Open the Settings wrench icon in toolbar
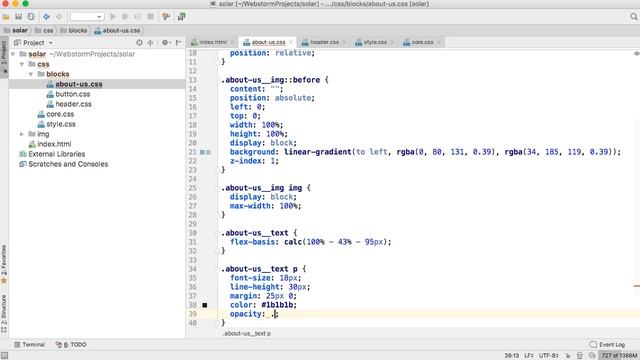This screenshot has width=640, height=360. click(166, 17)
